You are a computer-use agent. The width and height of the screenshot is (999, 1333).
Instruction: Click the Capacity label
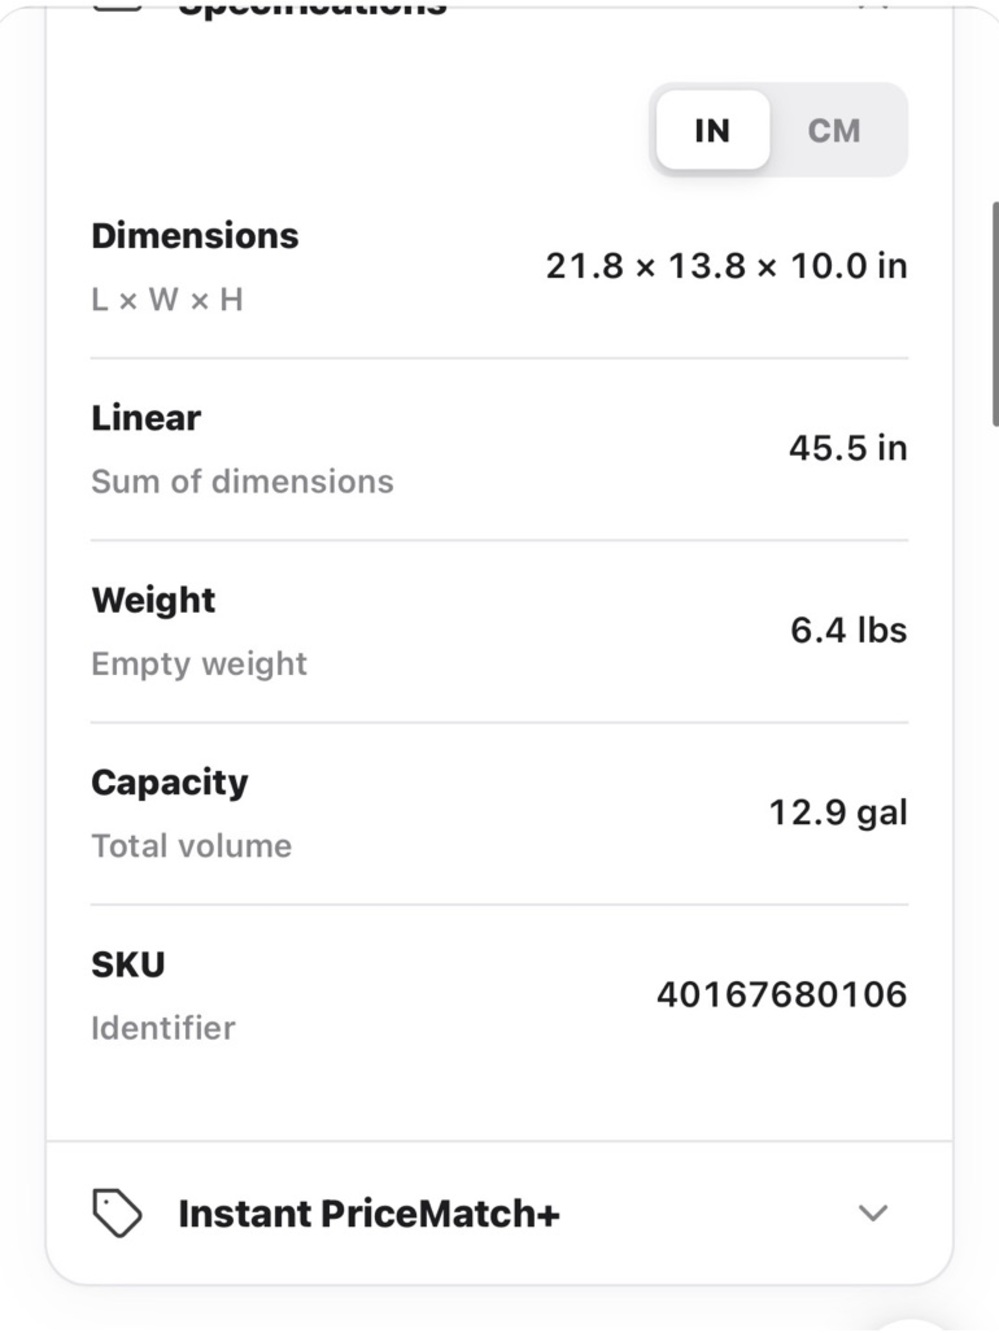(x=170, y=782)
